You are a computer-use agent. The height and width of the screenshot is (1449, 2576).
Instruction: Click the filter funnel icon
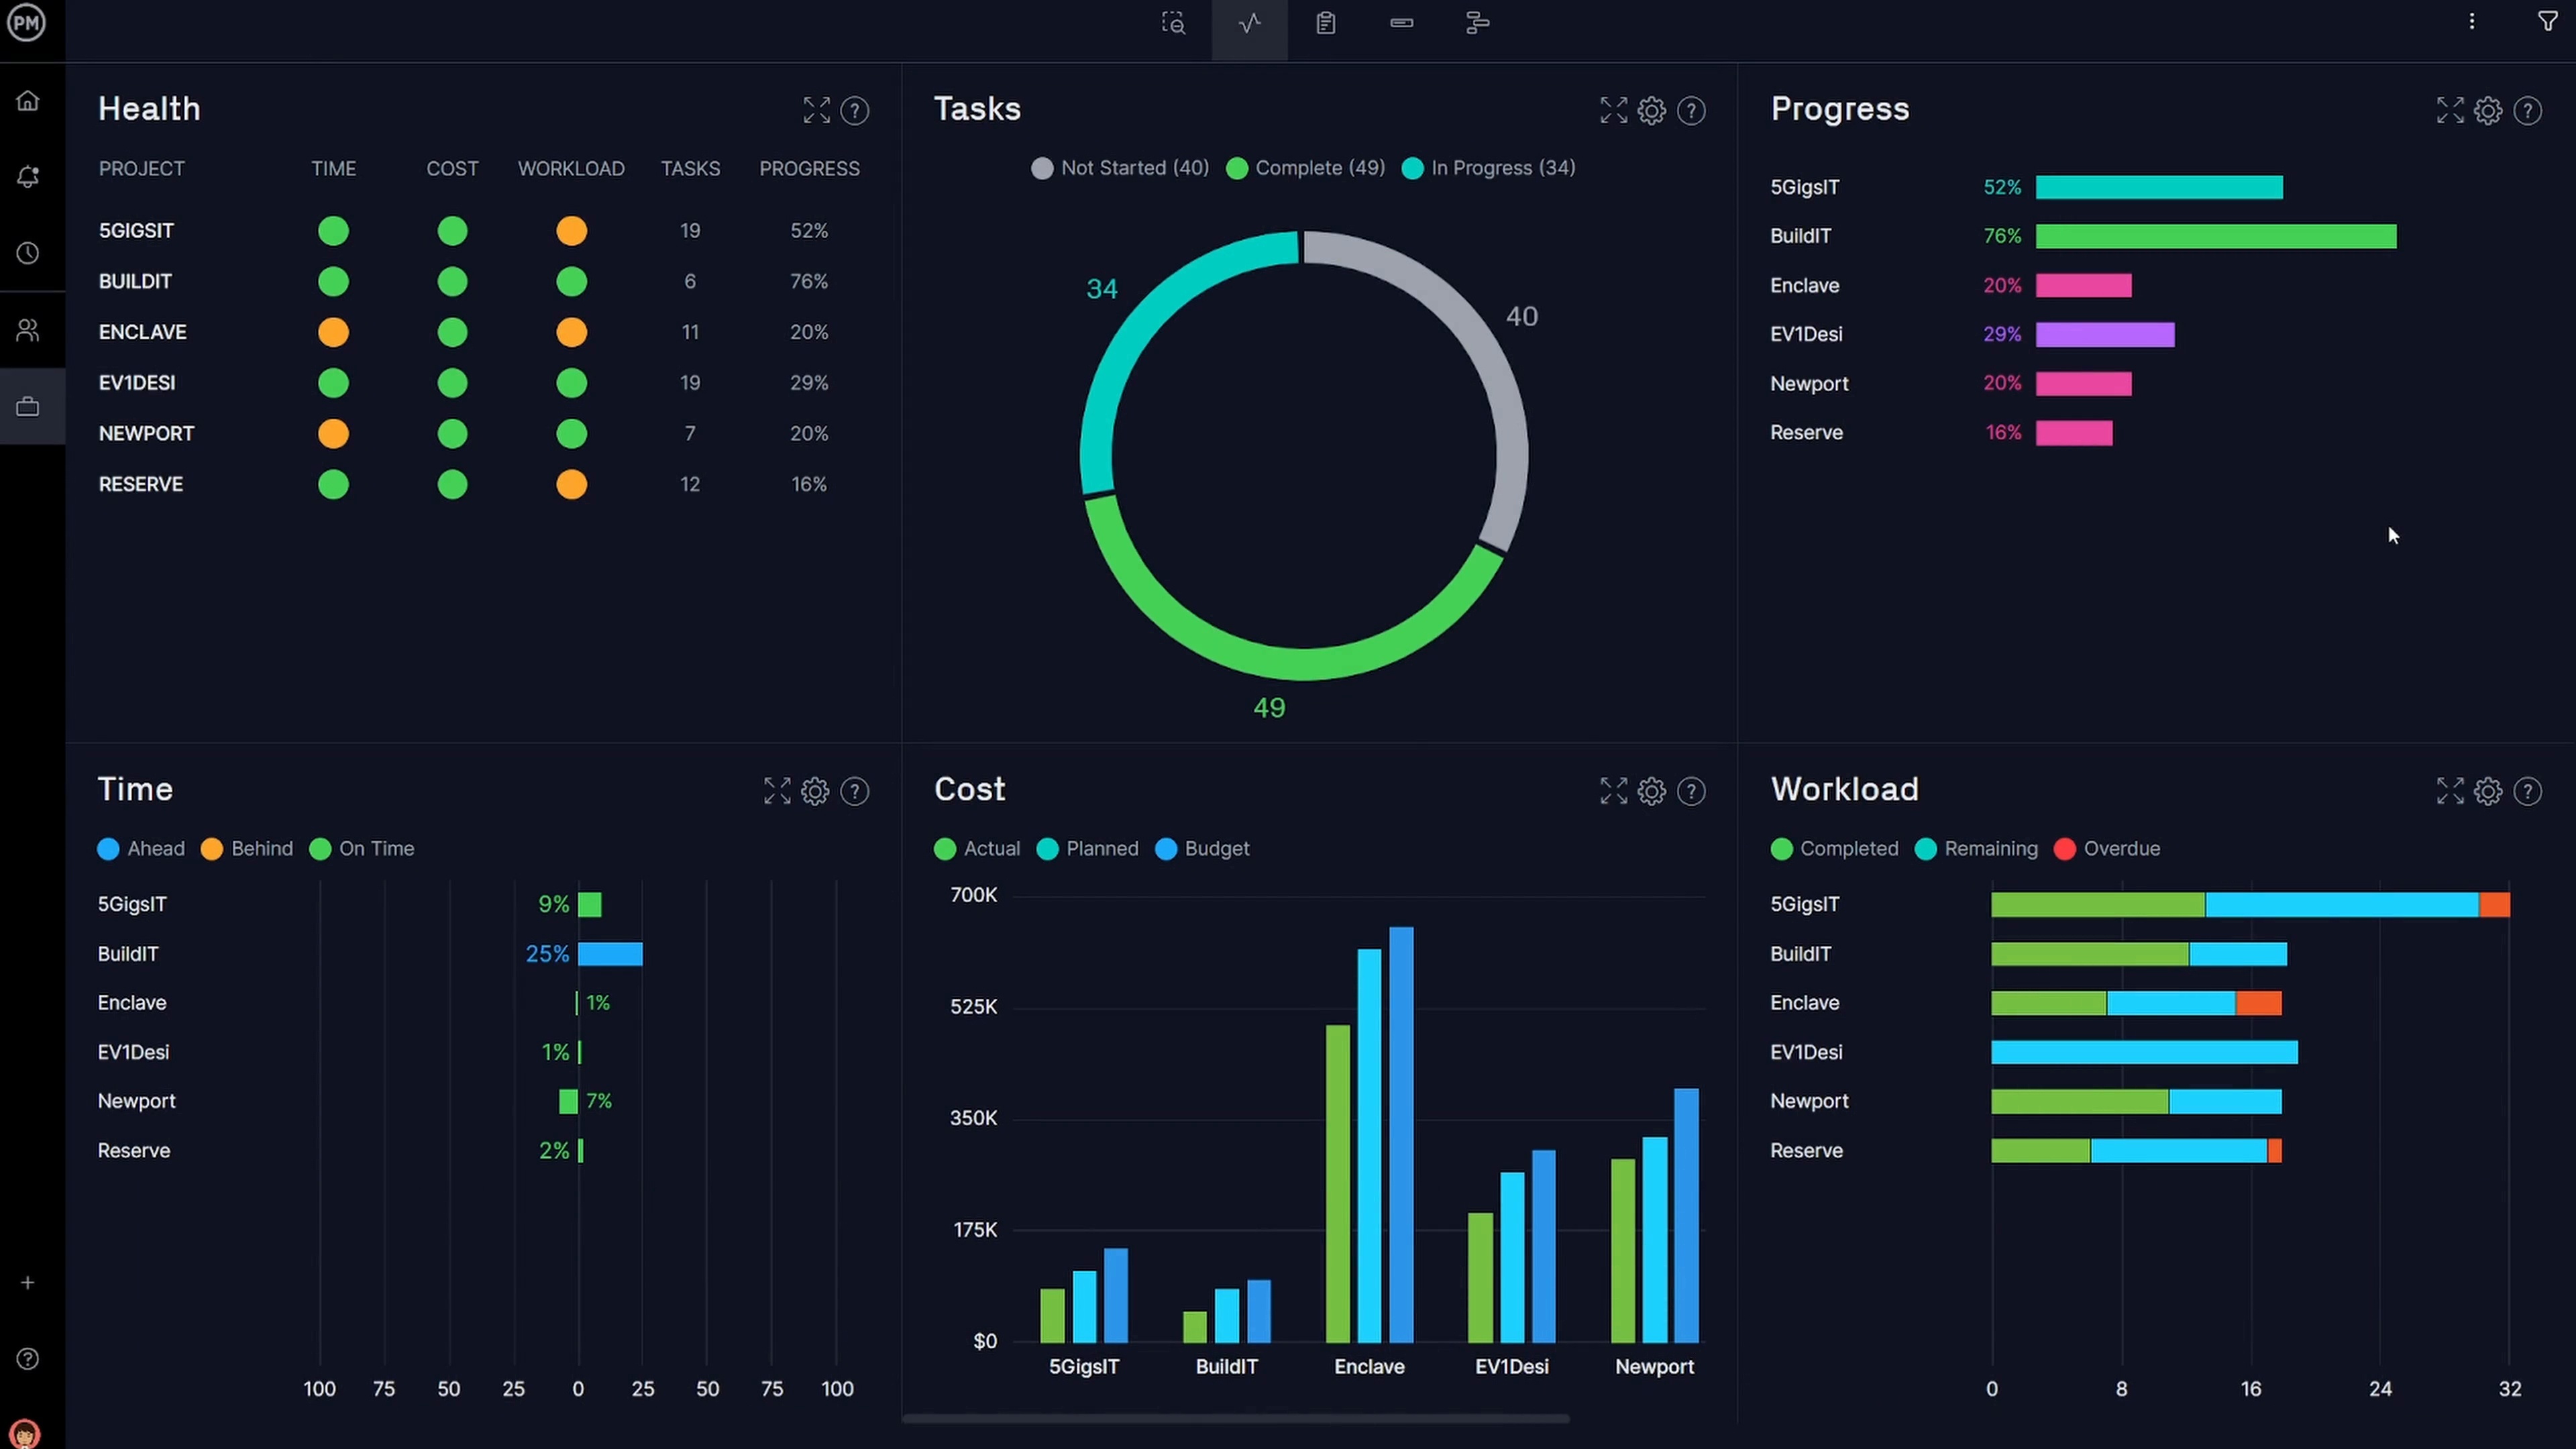coord(2547,22)
